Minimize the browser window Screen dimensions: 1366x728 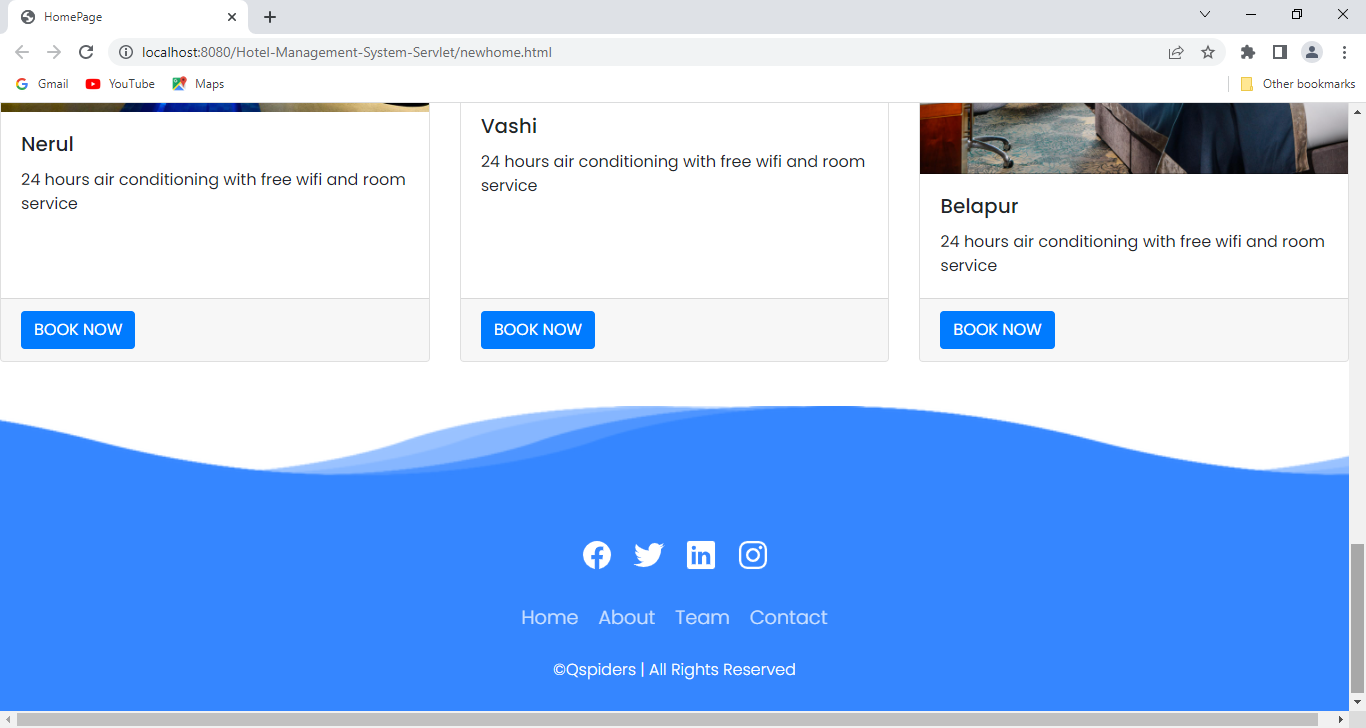coord(1251,14)
